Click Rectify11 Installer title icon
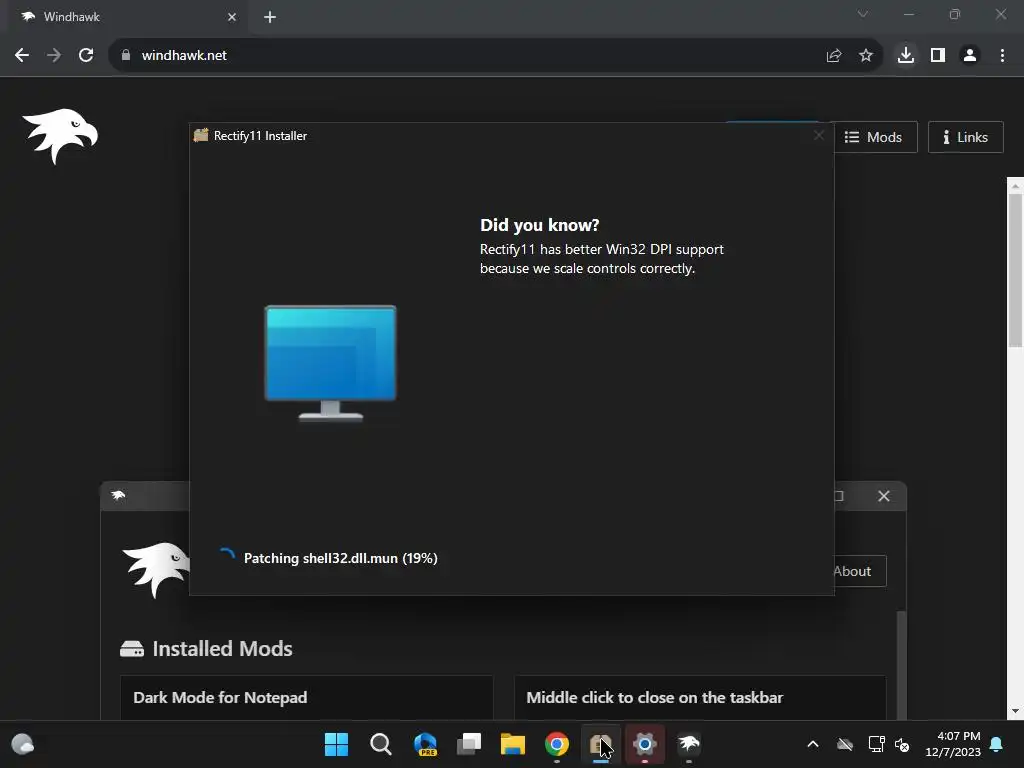The height and width of the screenshot is (768, 1024). pos(201,135)
